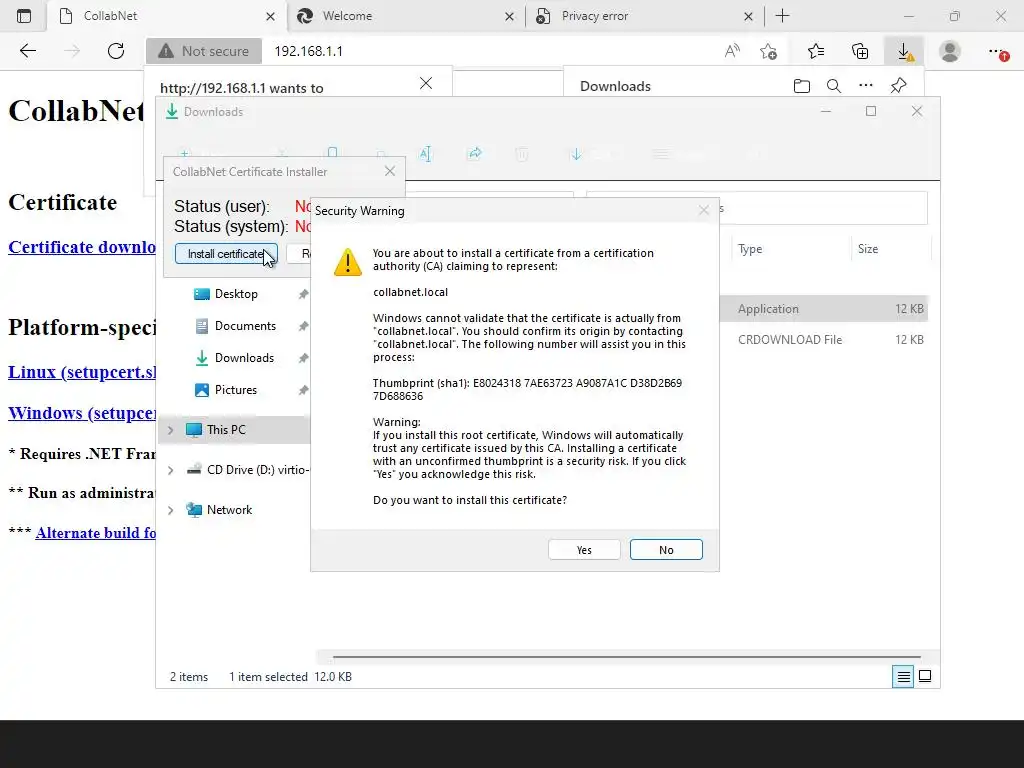
Task: Open the Certificate download link
Action: [82, 247]
